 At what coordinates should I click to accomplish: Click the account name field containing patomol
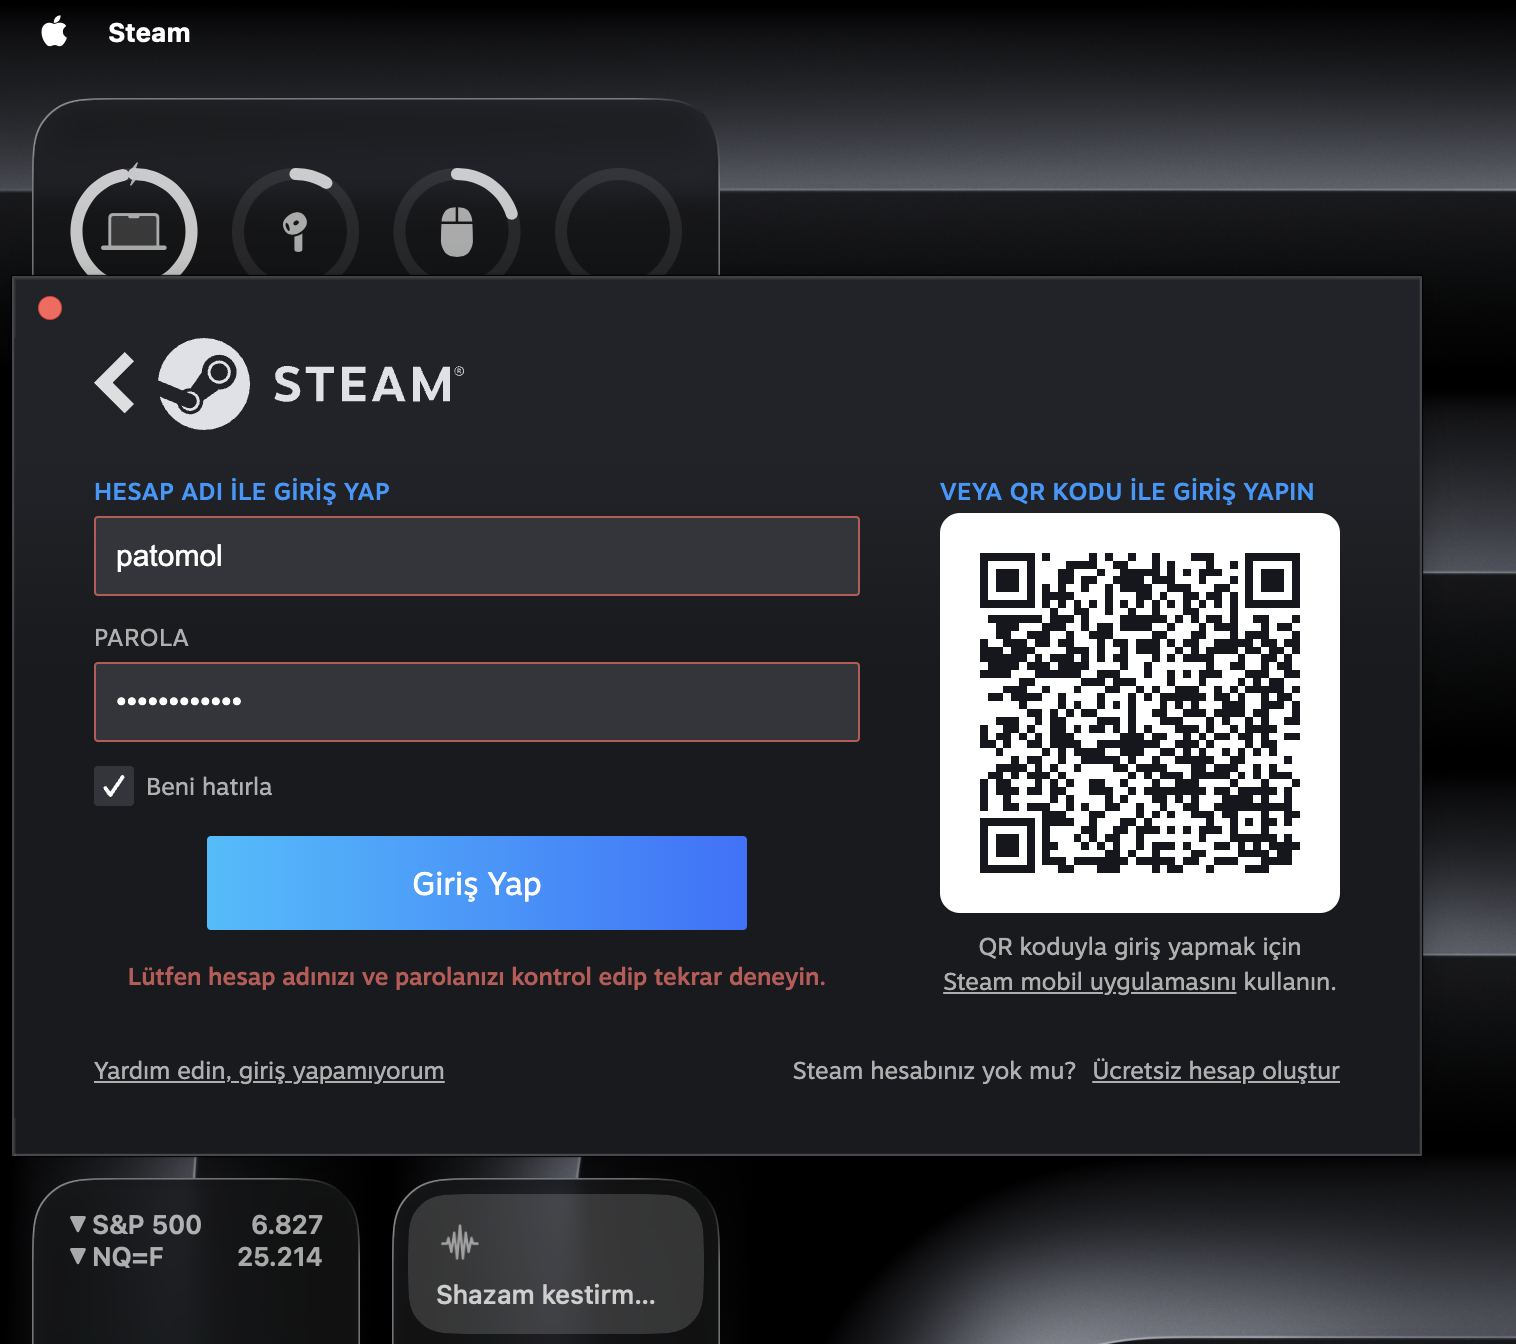click(x=477, y=556)
